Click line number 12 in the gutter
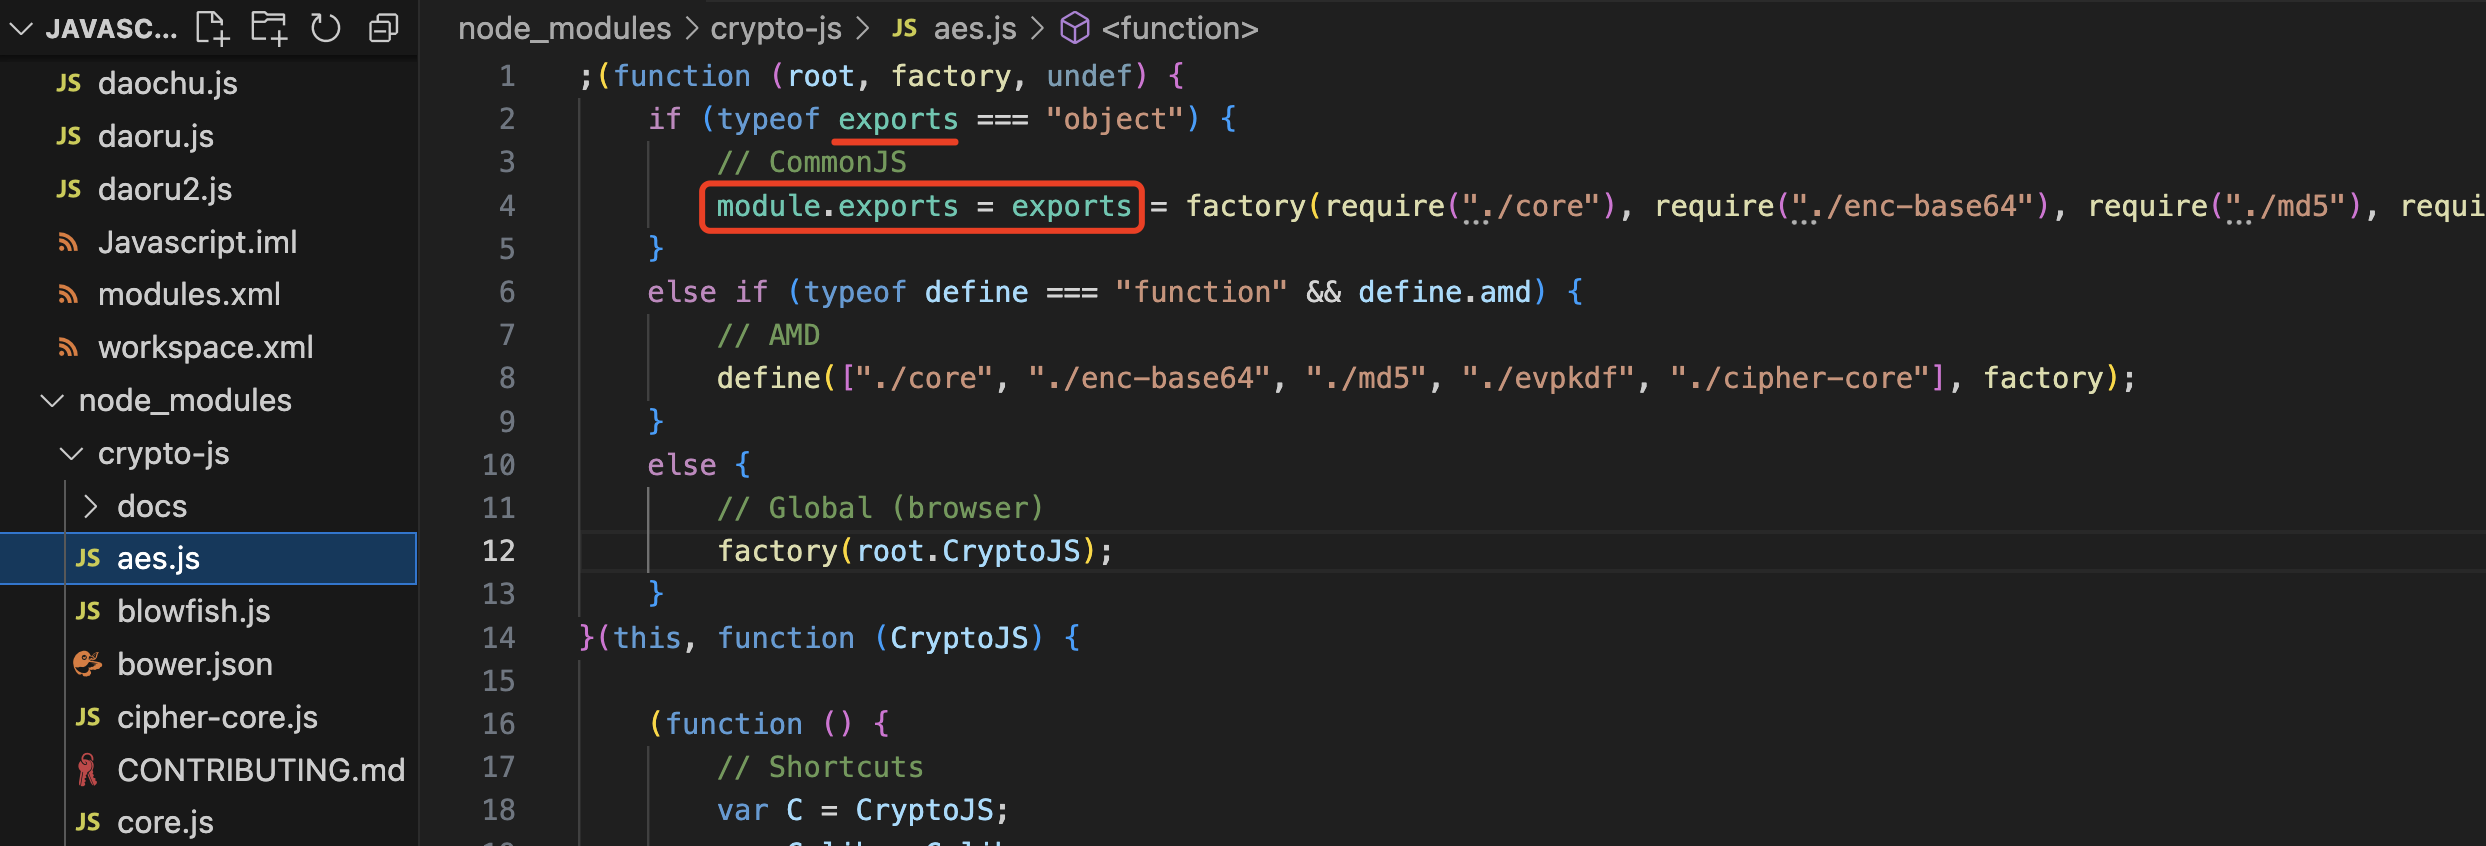This screenshot has width=2486, height=846. 498,551
